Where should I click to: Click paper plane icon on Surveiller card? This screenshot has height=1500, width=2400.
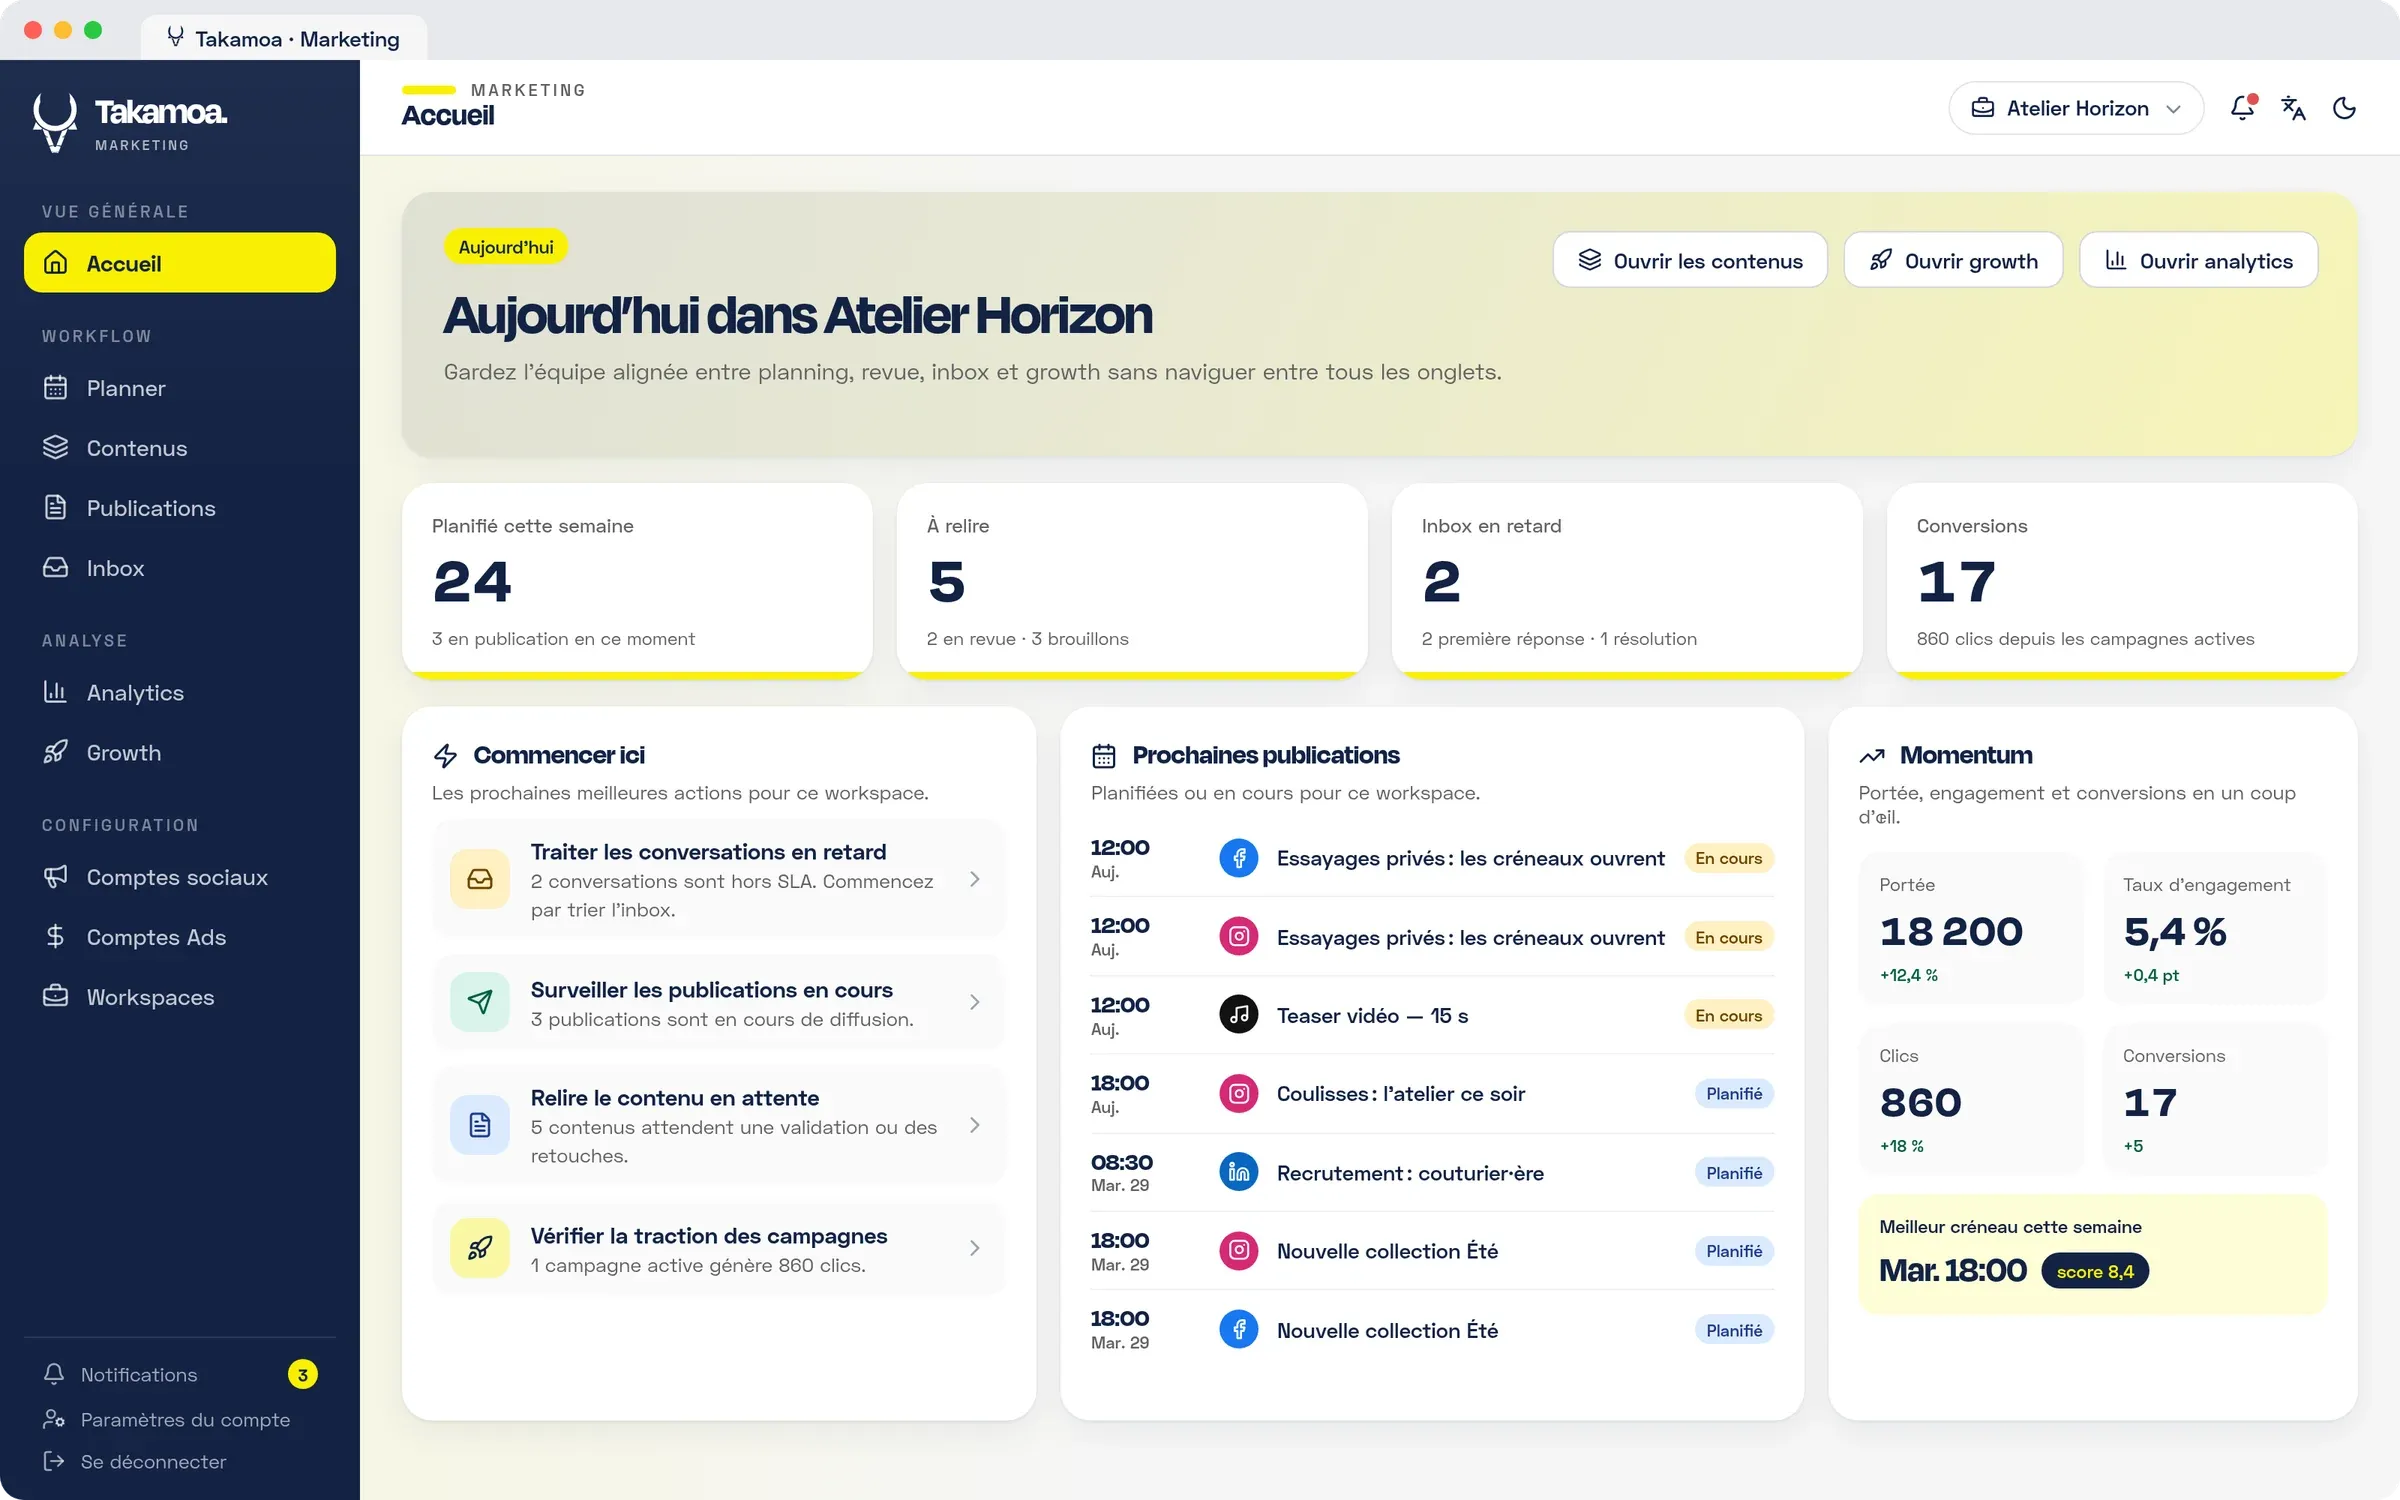[480, 1002]
